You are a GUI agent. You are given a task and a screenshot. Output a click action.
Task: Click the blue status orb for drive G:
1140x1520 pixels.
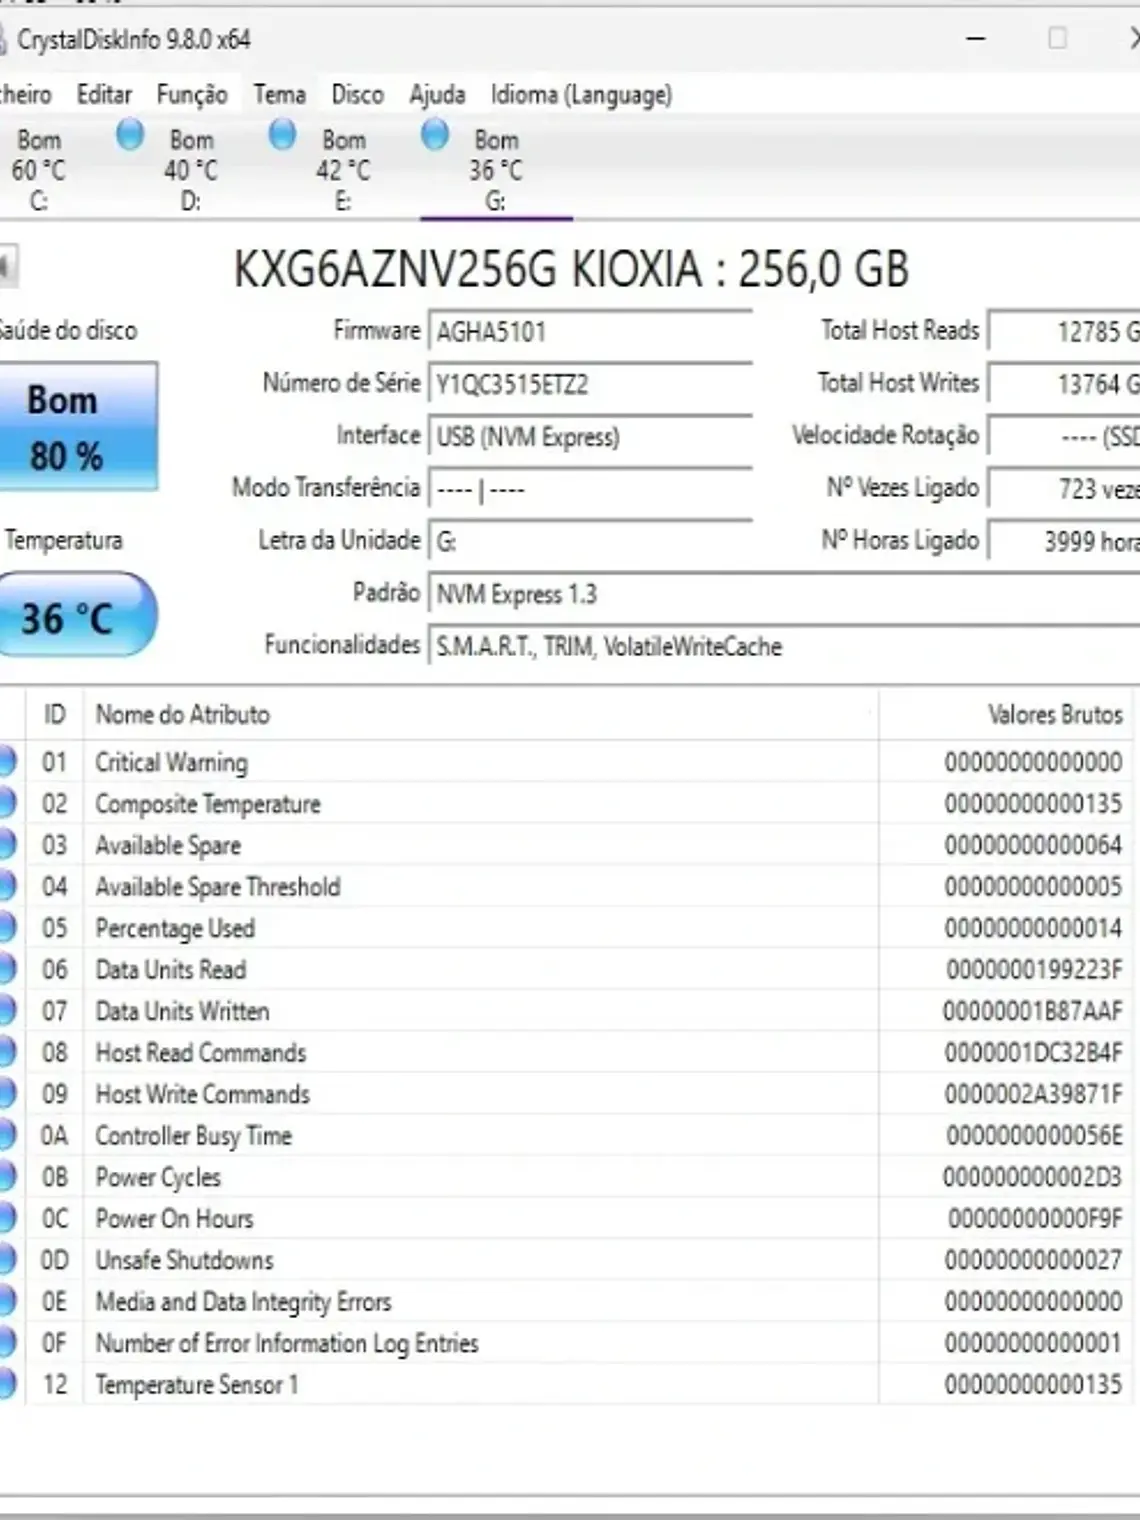pyautogui.click(x=435, y=134)
